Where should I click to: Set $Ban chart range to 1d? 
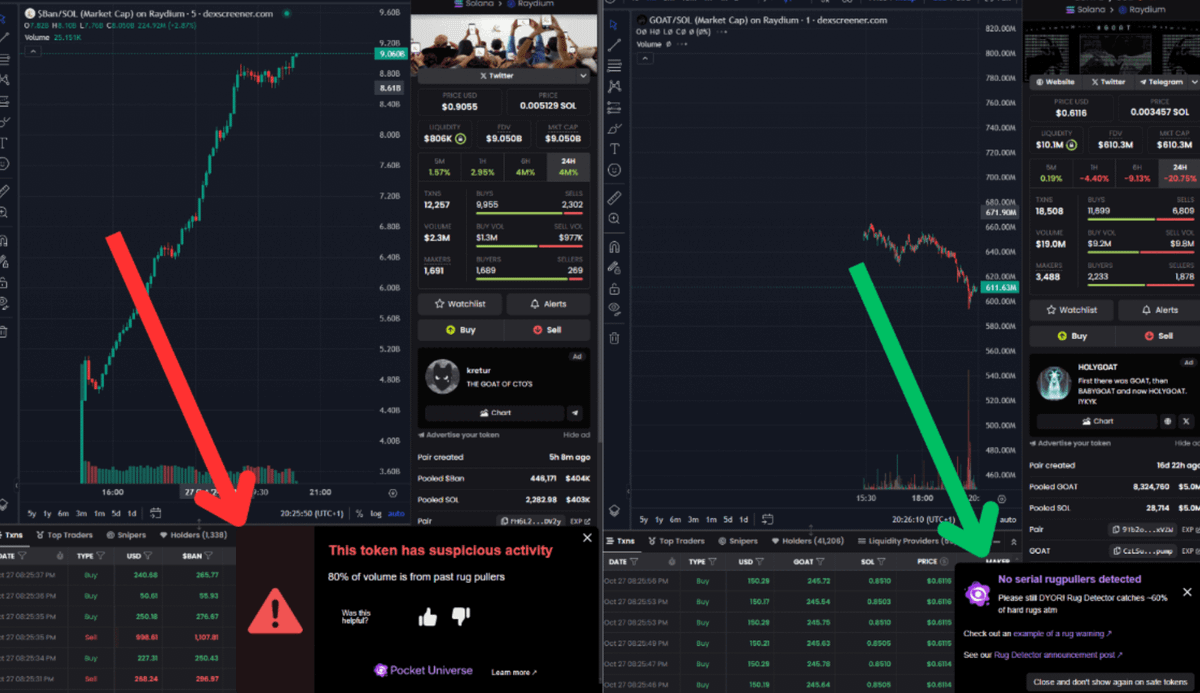coord(132,513)
